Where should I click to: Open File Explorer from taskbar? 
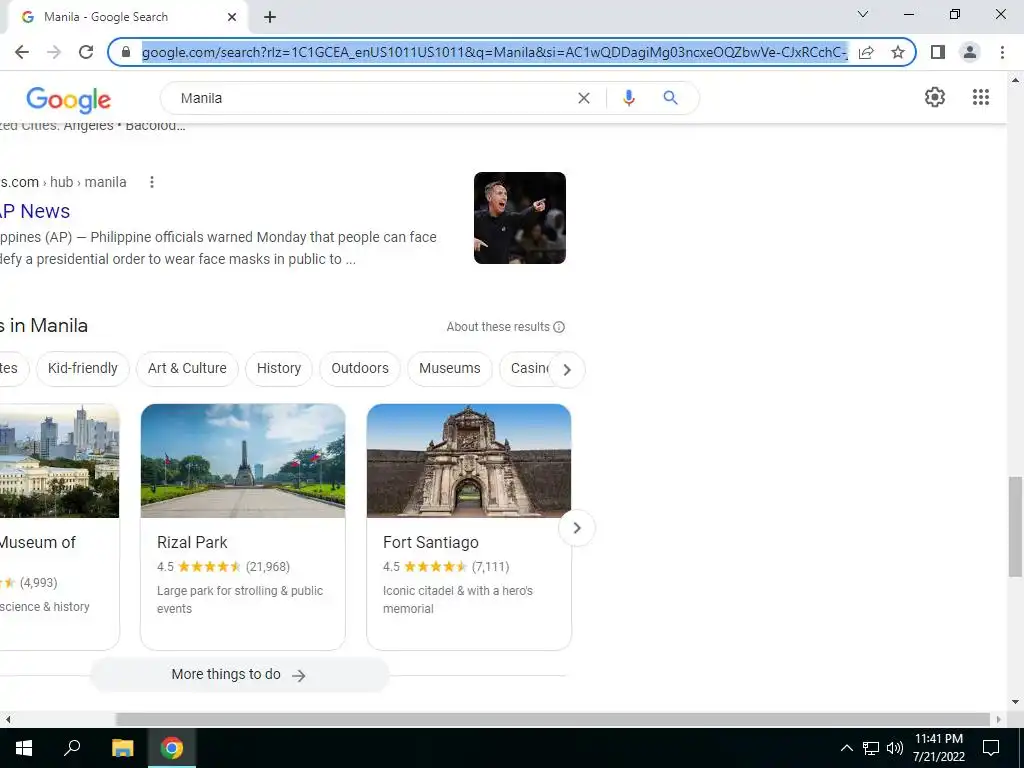pyautogui.click(x=122, y=748)
